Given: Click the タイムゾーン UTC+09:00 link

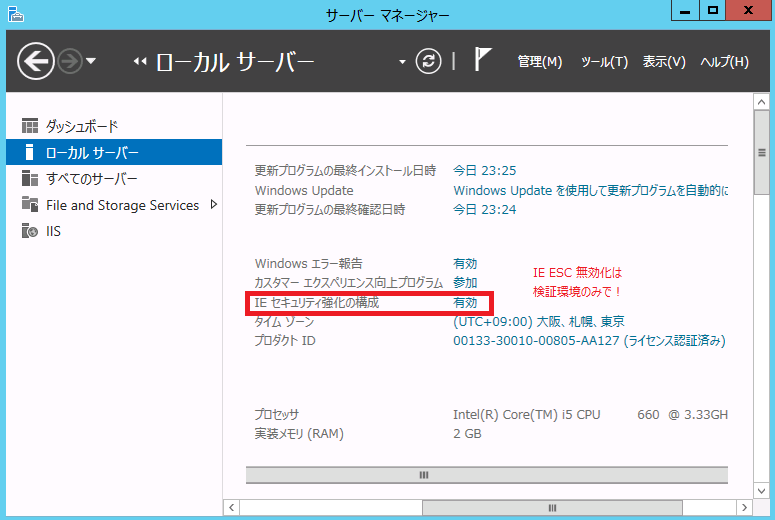Looking at the screenshot, I should click(539, 321).
